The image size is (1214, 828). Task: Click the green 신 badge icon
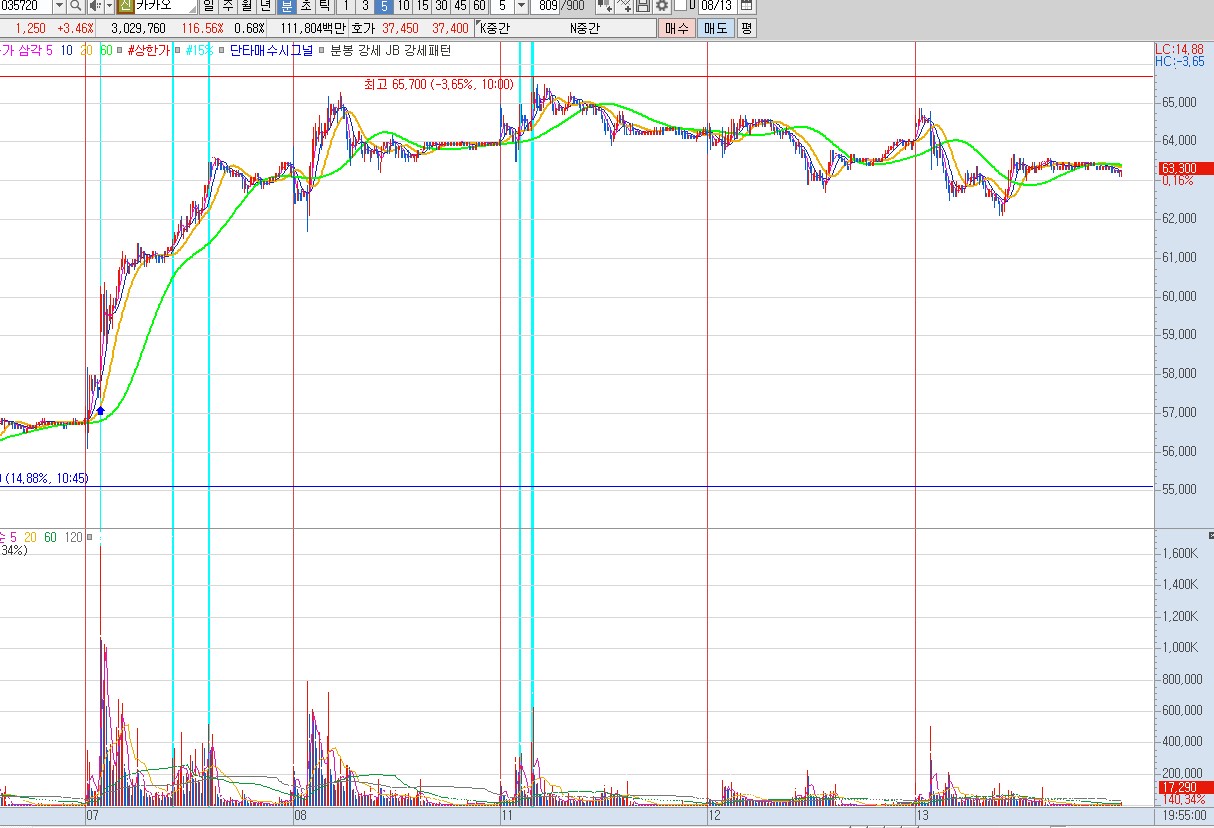point(125,6)
